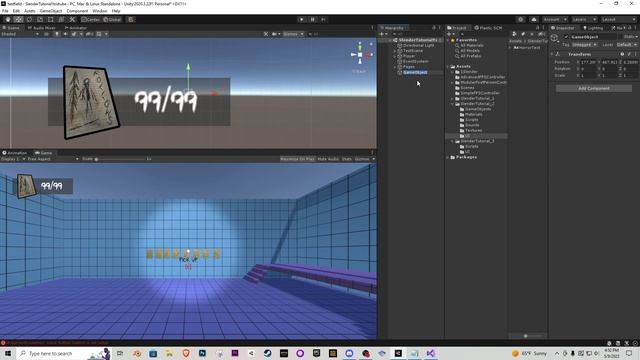The image size is (640, 360).
Task: Switch to the Audio Mixer tab
Action: (42, 28)
